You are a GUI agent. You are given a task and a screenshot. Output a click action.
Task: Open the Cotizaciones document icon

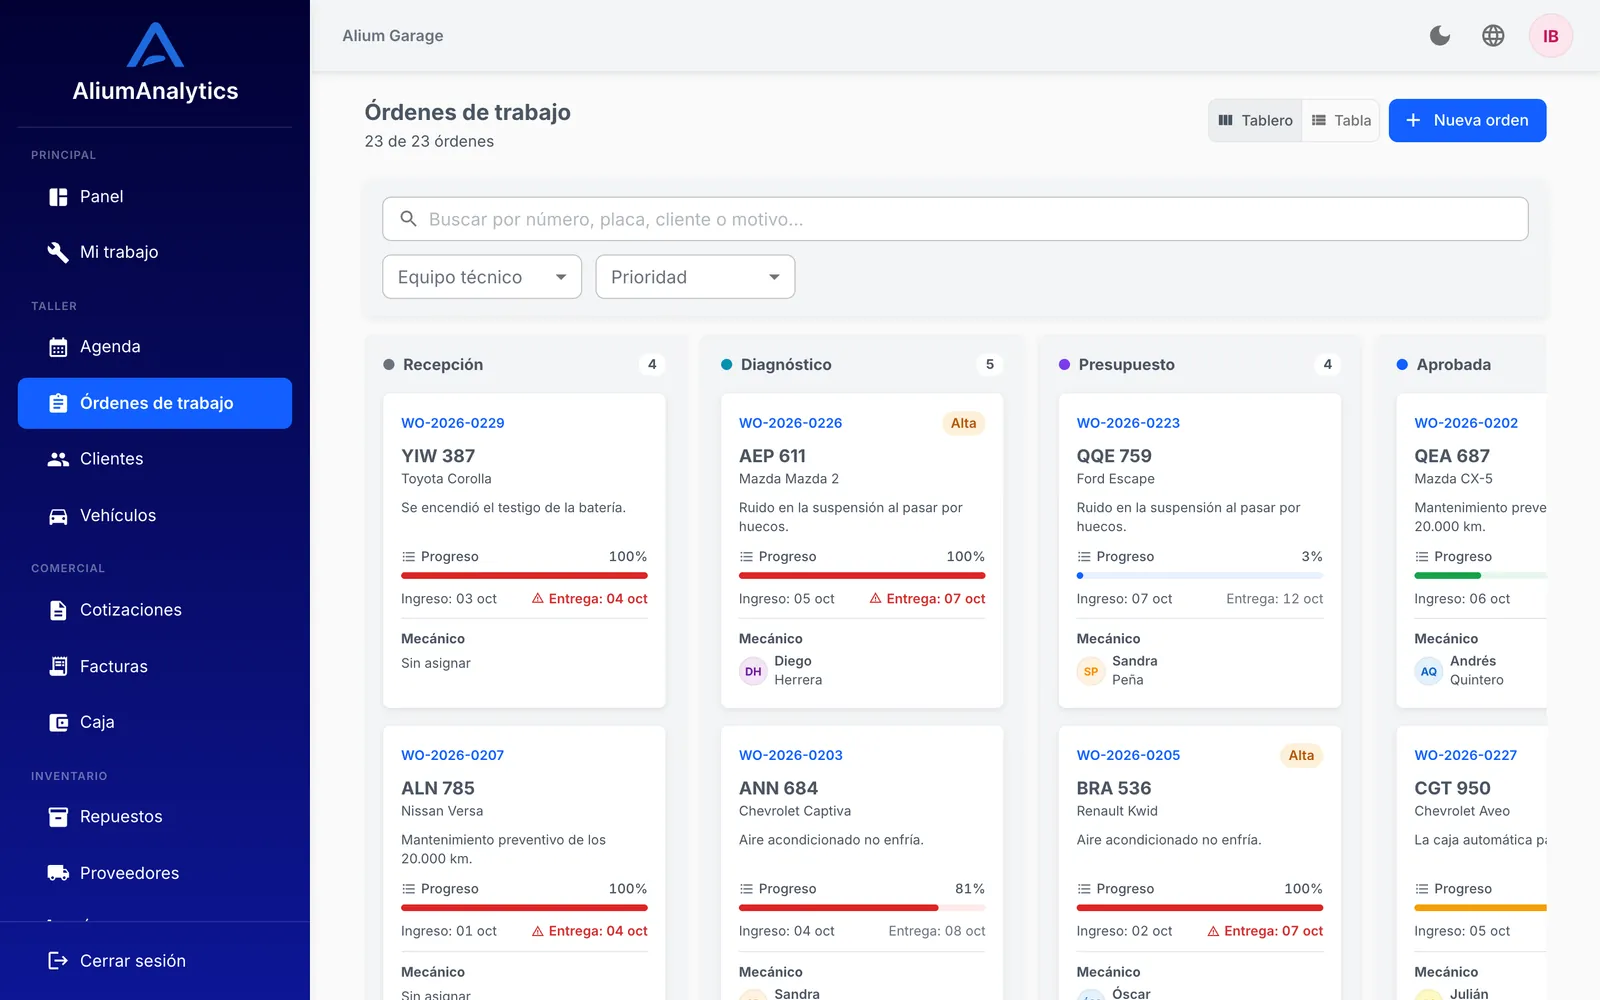pos(58,610)
